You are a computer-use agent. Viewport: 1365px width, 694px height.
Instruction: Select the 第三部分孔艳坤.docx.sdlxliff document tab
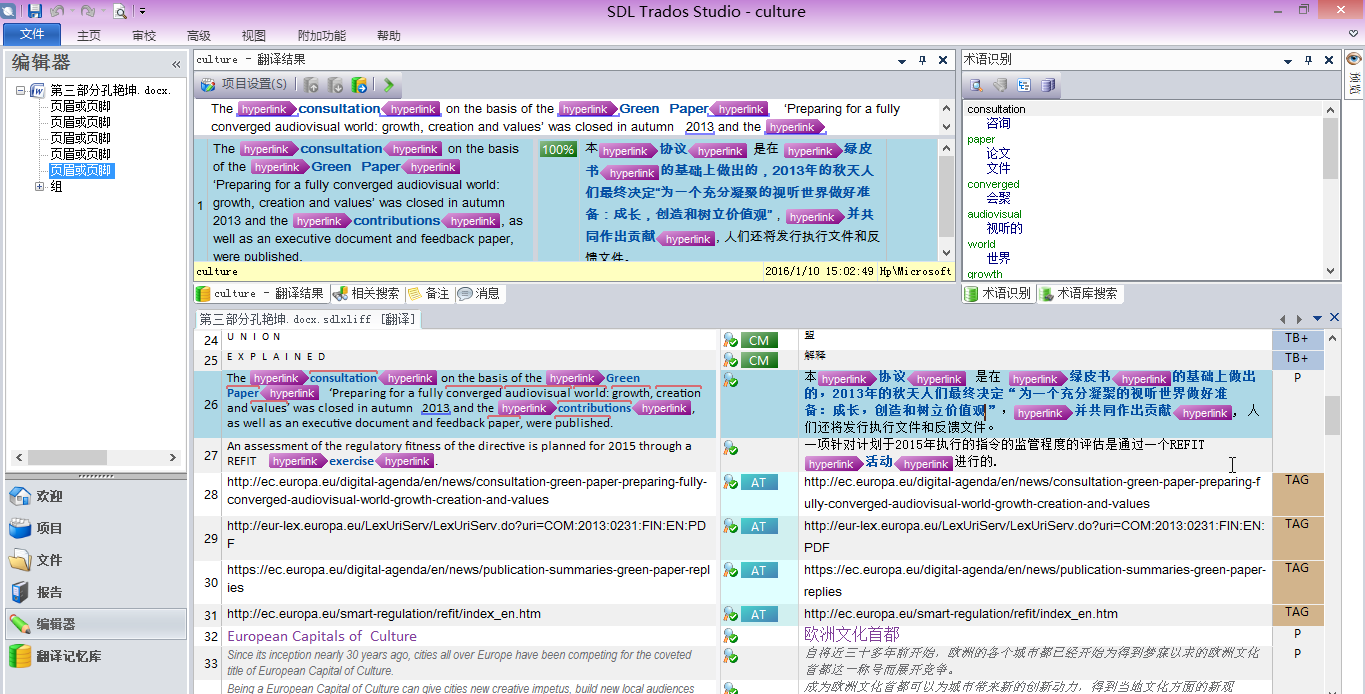click(307, 319)
